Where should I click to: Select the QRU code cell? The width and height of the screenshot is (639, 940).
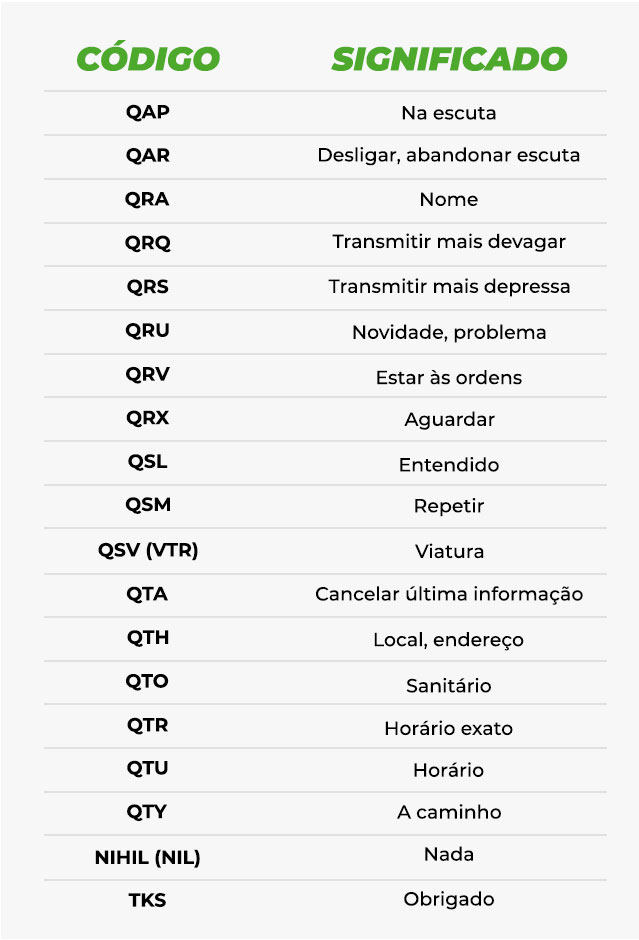[147, 330]
